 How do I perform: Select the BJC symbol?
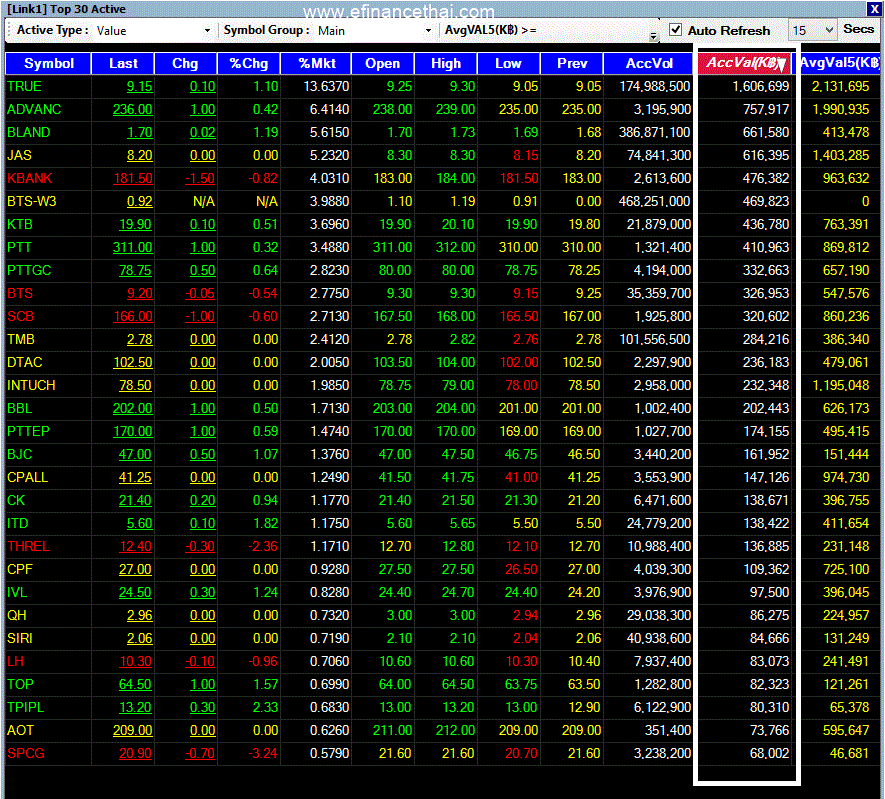coord(20,454)
